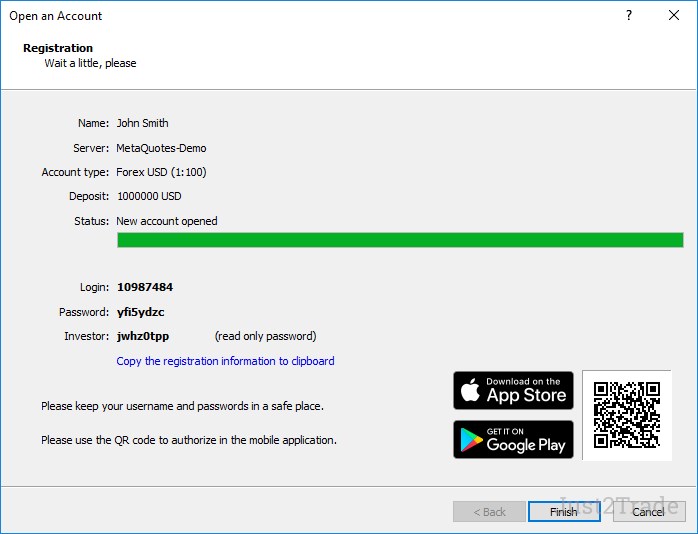Screen dimensions: 698x534
Task: Click the 'New account opened' status text
Action: pyautogui.click(x=167, y=221)
